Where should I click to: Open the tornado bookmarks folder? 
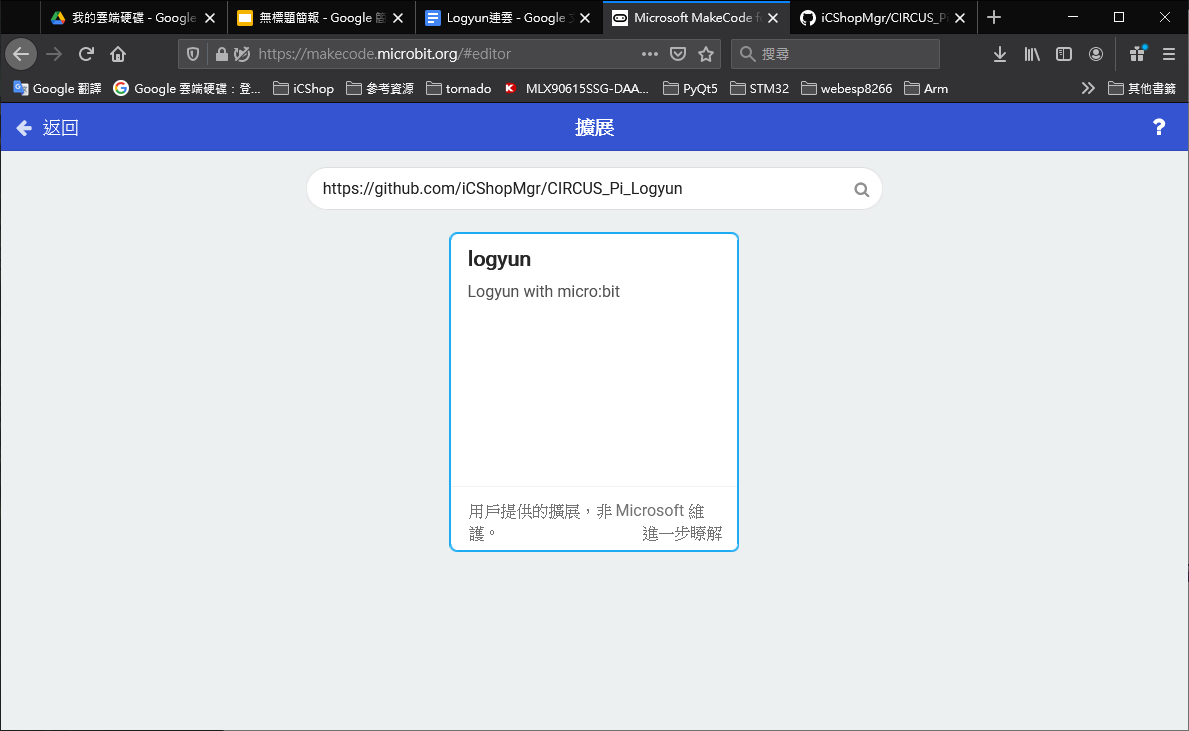459,89
